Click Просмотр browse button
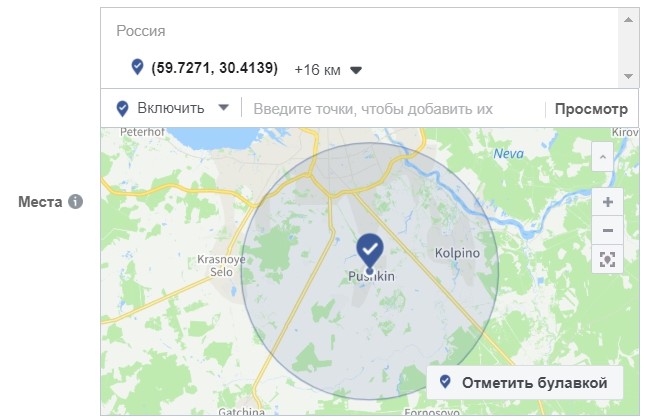The image size is (649, 420). click(x=591, y=109)
